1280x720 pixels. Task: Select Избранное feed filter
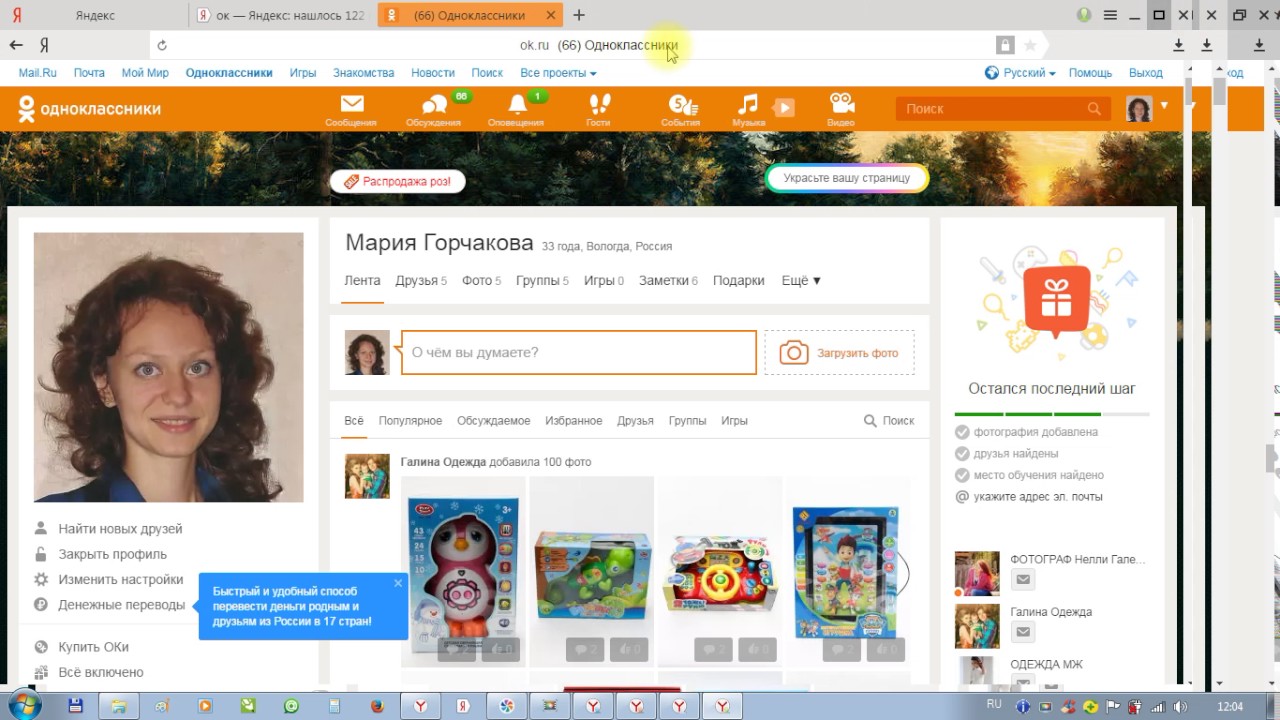[574, 421]
